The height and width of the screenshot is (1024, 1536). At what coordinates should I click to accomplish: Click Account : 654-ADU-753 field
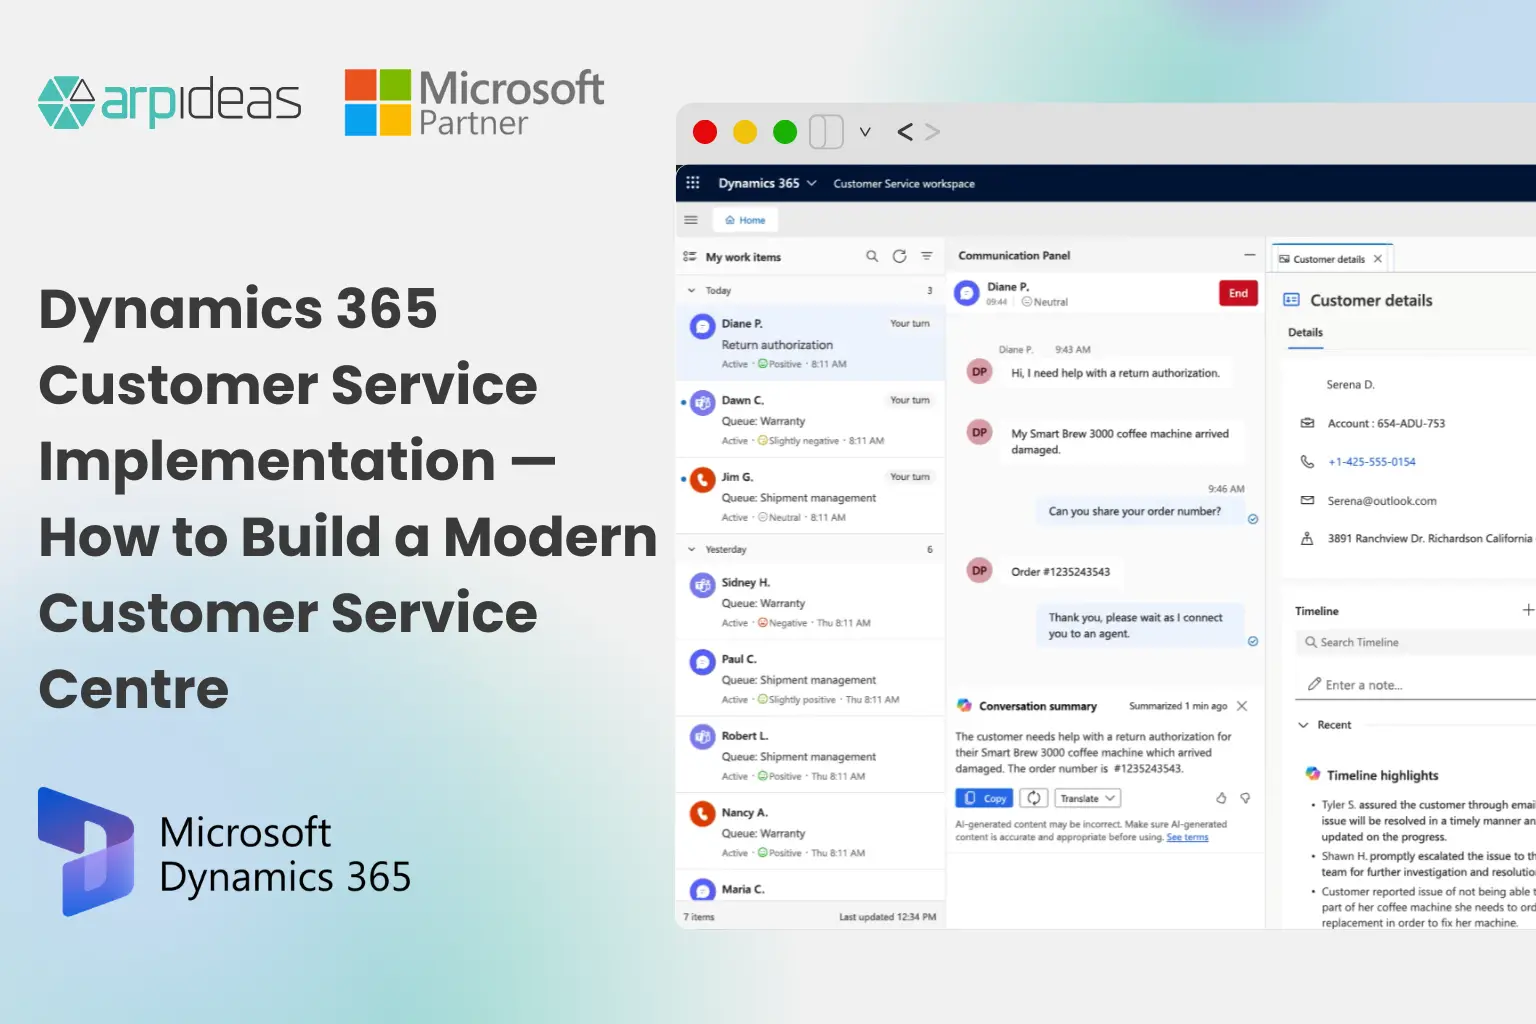click(1386, 424)
